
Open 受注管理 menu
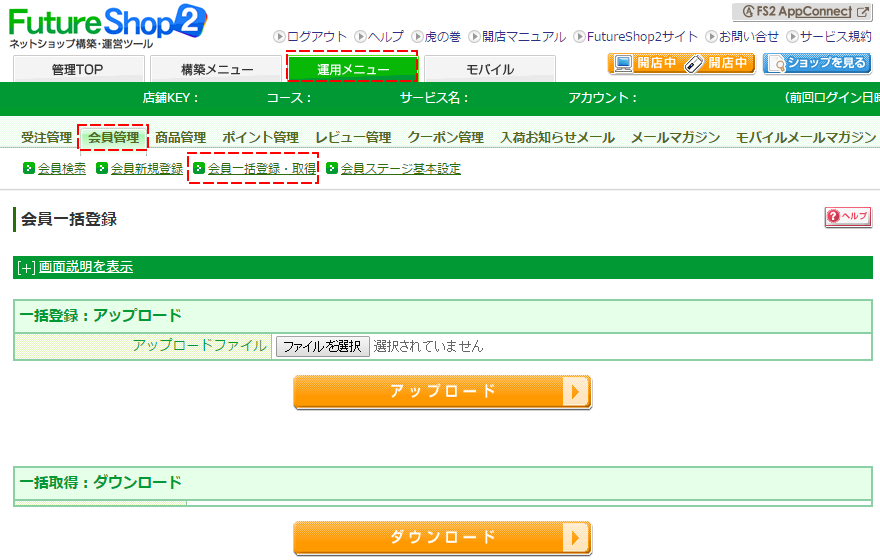(47, 137)
